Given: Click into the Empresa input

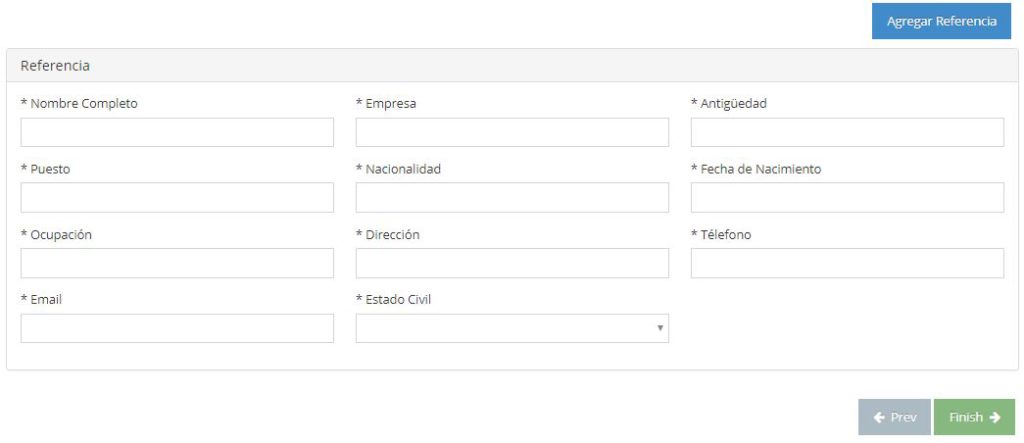Looking at the screenshot, I should (x=512, y=132).
